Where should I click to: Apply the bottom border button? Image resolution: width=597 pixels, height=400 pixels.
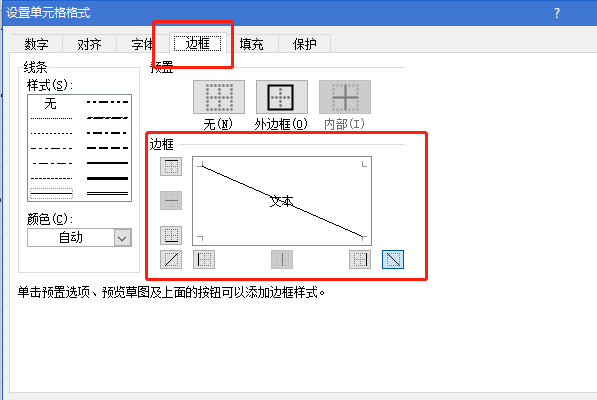[171, 235]
